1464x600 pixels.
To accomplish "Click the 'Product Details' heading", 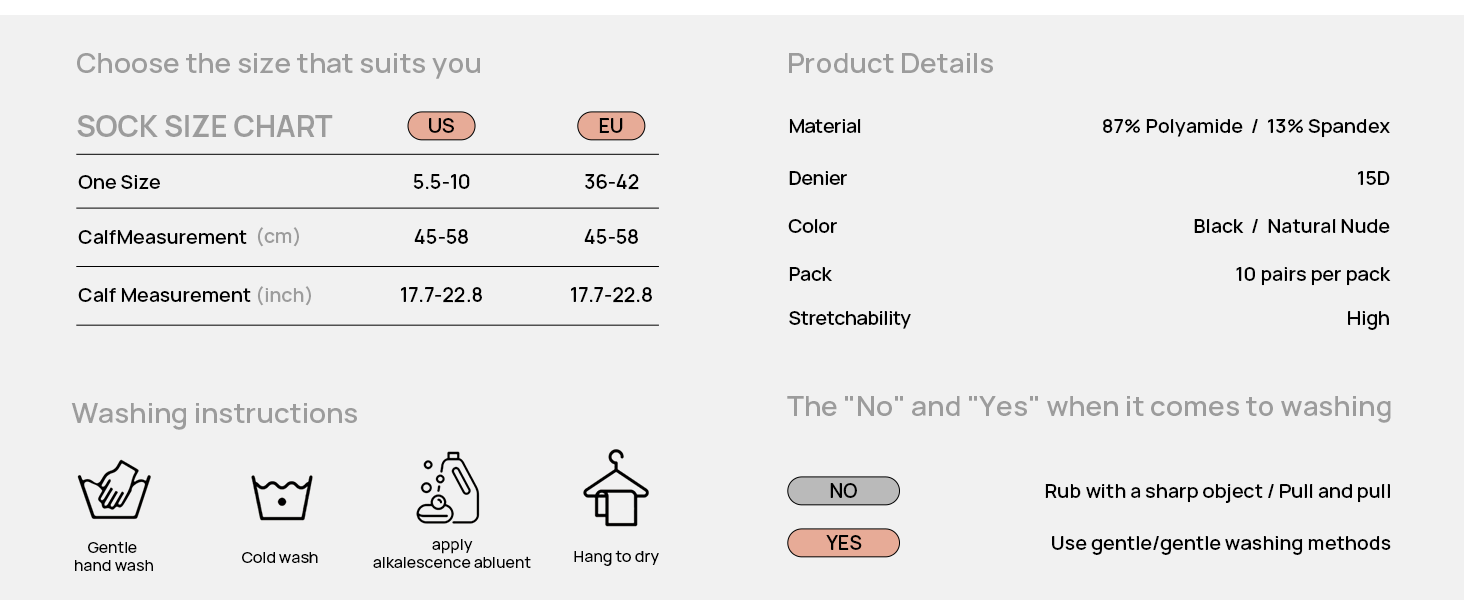I will pyautogui.click(x=890, y=63).
